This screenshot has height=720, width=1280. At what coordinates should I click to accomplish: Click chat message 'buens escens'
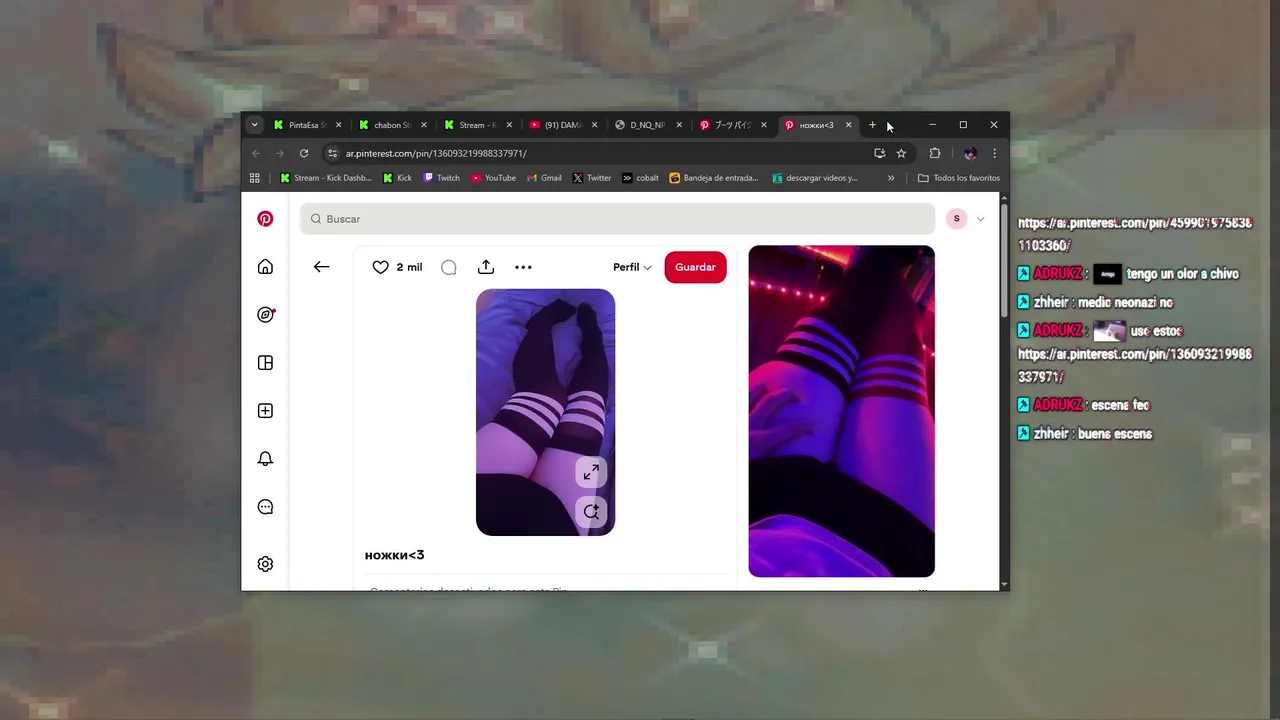tap(1115, 434)
